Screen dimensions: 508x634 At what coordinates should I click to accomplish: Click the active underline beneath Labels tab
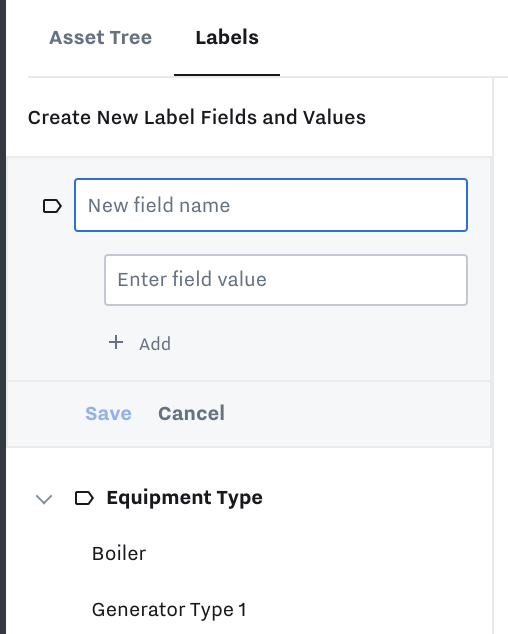tap(227, 75)
